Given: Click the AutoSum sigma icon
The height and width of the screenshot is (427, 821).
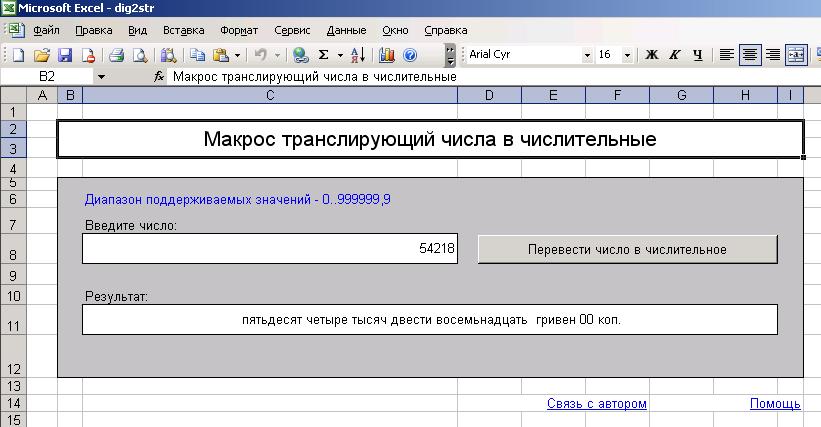Looking at the screenshot, I should coord(323,55).
